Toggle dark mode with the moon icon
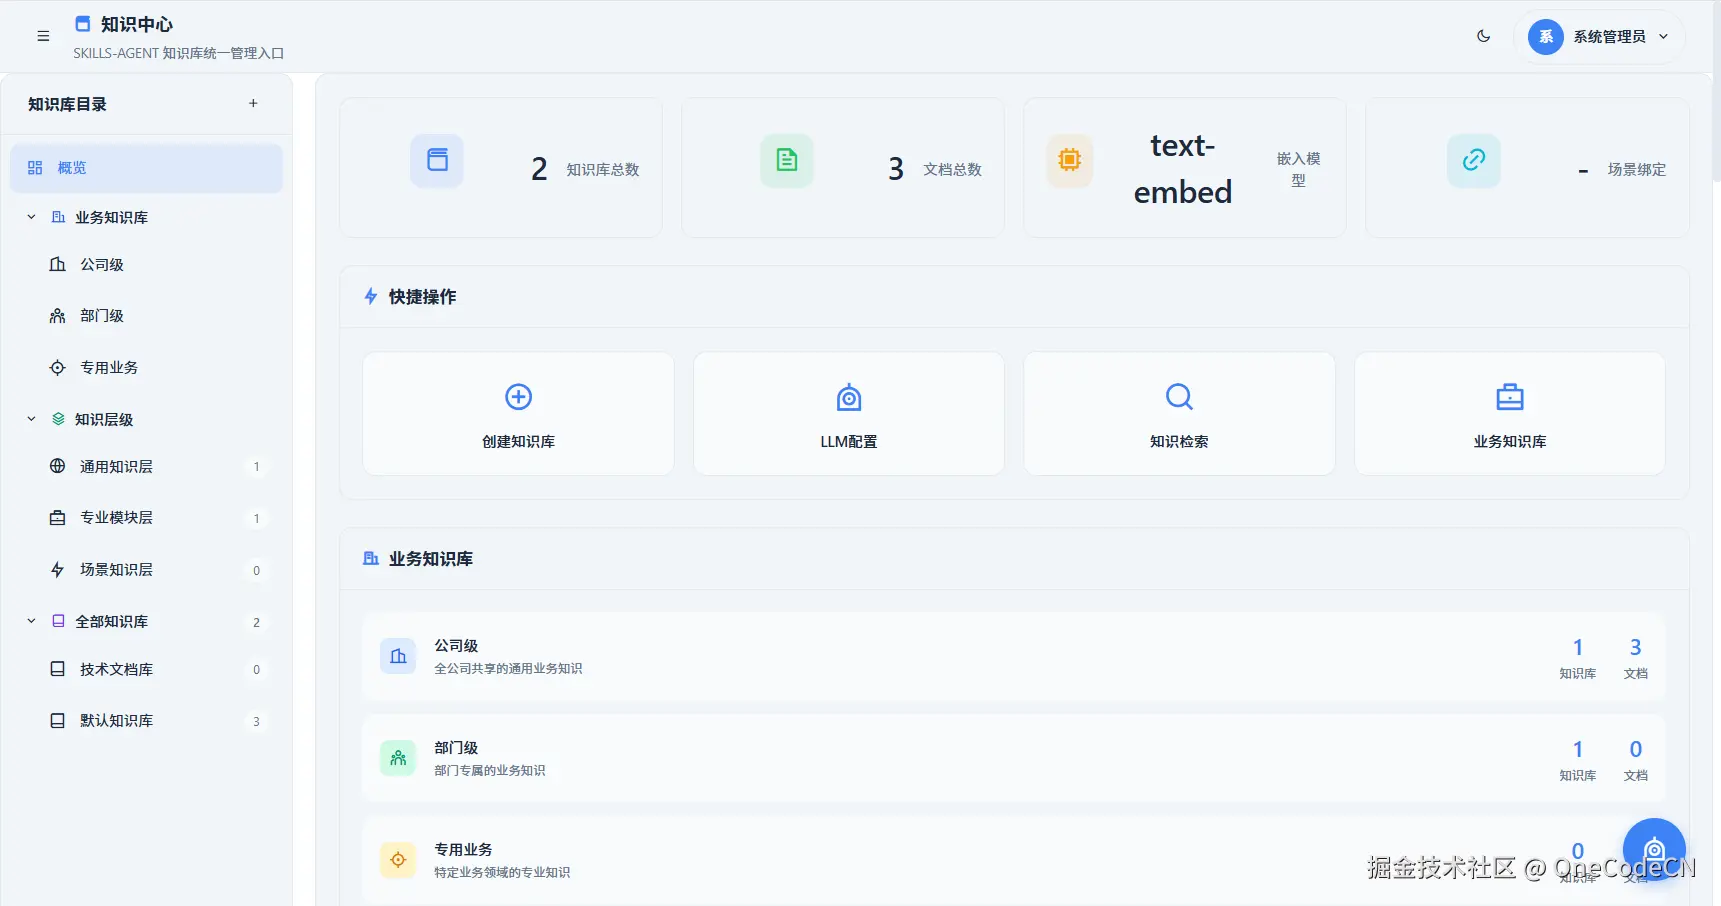The width and height of the screenshot is (1721, 906). tap(1483, 36)
